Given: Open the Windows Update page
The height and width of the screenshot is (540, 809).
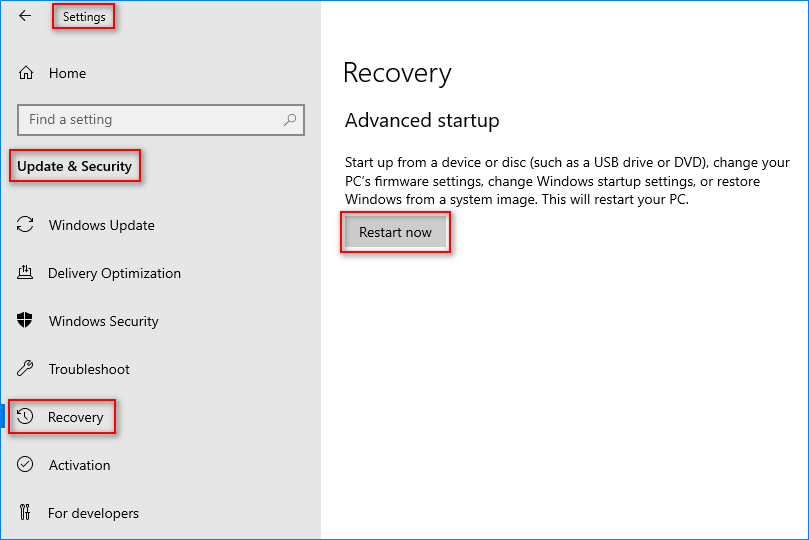Looking at the screenshot, I should tap(102, 225).
